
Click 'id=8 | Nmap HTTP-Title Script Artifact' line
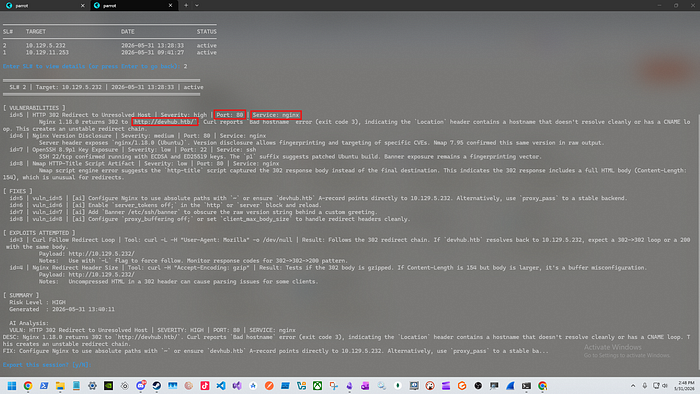click(144, 164)
